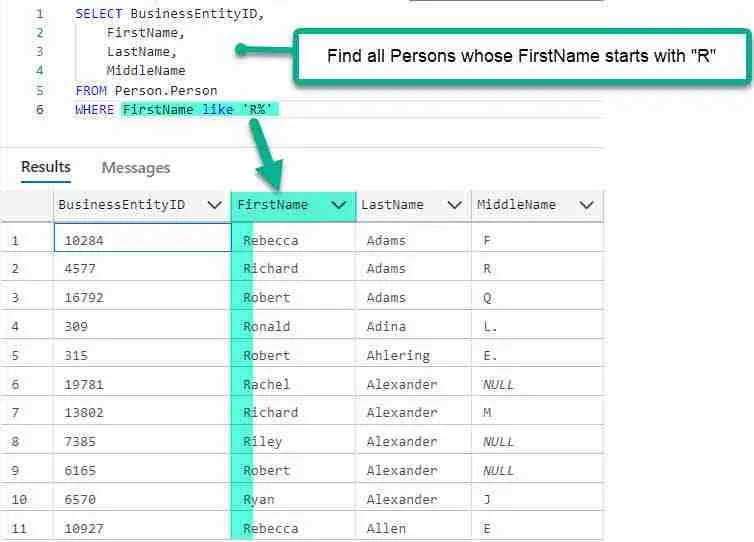Click MiddleName in query line 4
Viewport: 754px width, 542px height.
pos(146,71)
